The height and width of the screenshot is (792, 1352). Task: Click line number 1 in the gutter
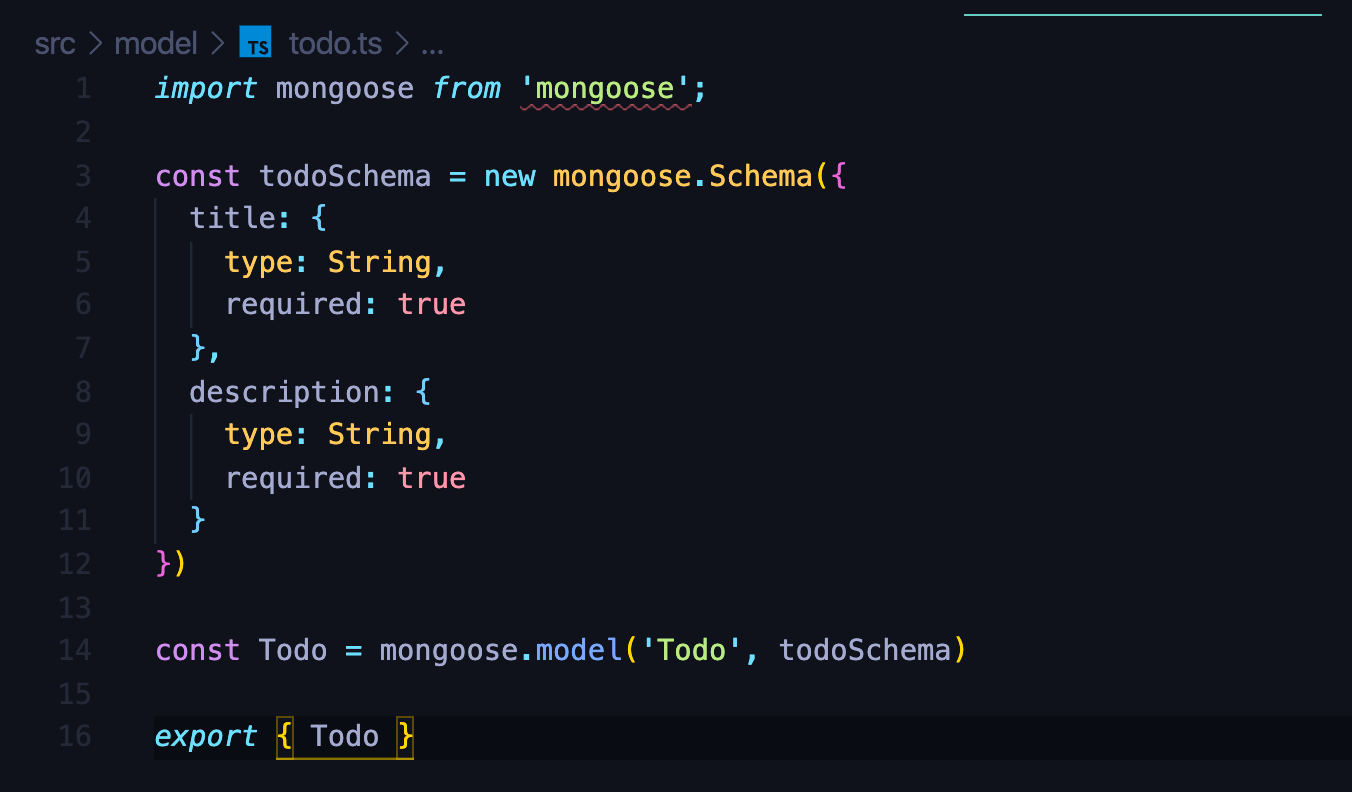point(83,88)
